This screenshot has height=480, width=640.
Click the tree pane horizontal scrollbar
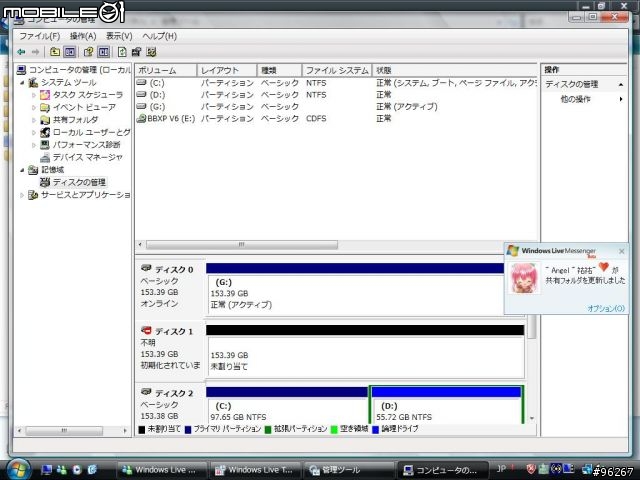(64, 431)
